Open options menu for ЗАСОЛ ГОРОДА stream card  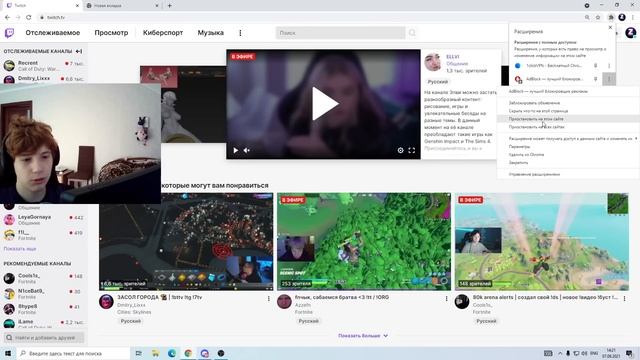point(269,299)
